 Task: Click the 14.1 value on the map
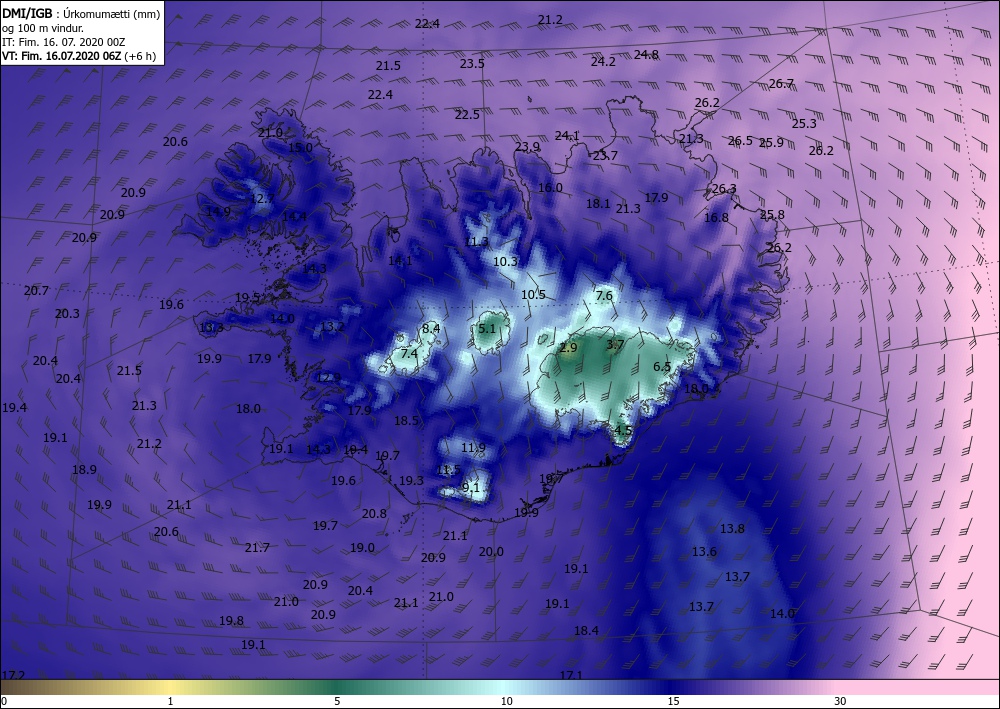[x=400, y=261]
